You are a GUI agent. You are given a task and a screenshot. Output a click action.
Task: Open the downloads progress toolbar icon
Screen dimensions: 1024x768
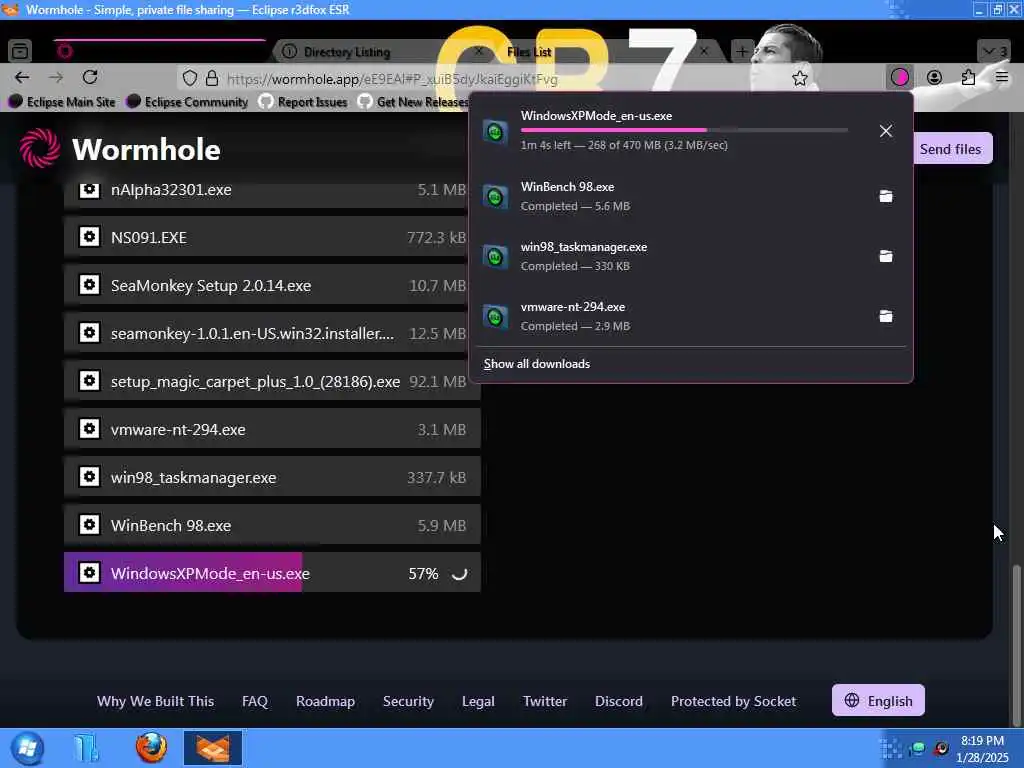click(x=899, y=78)
